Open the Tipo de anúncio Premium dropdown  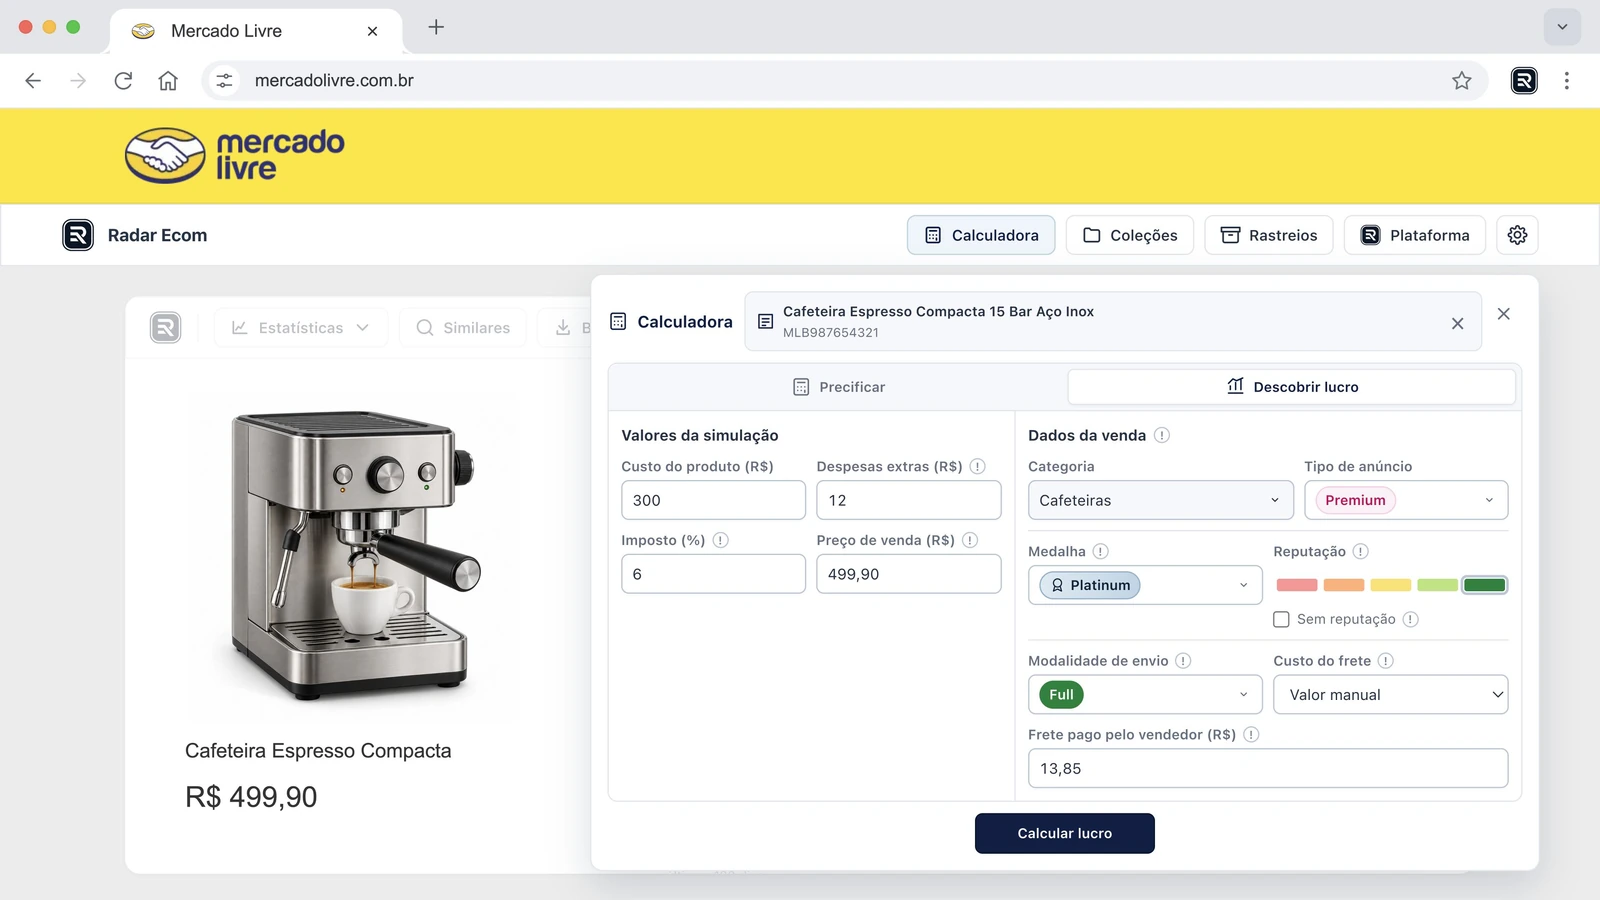[x=1406, y=500]
